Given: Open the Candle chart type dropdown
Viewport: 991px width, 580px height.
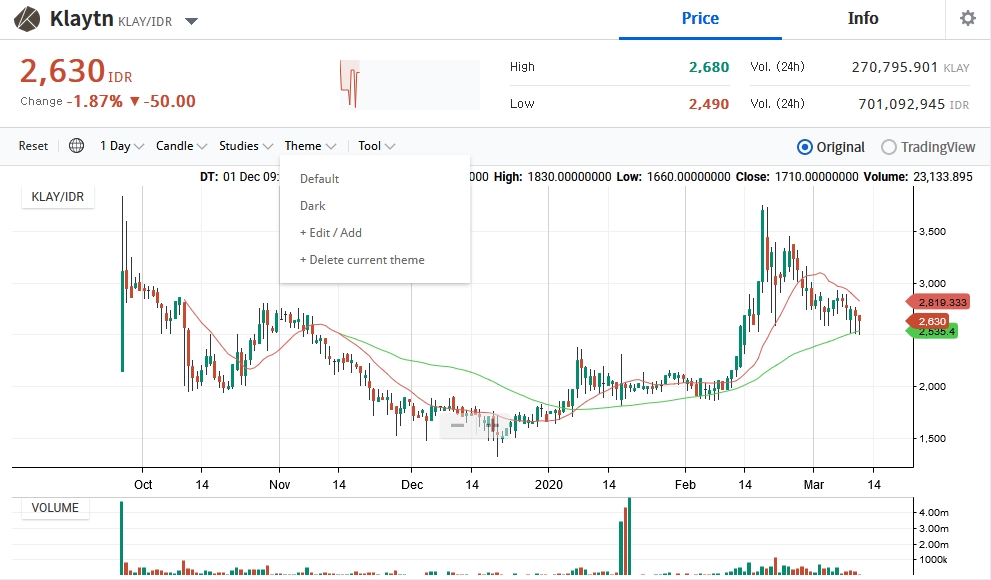Looking at the screenshot, I should pos(181,146).
